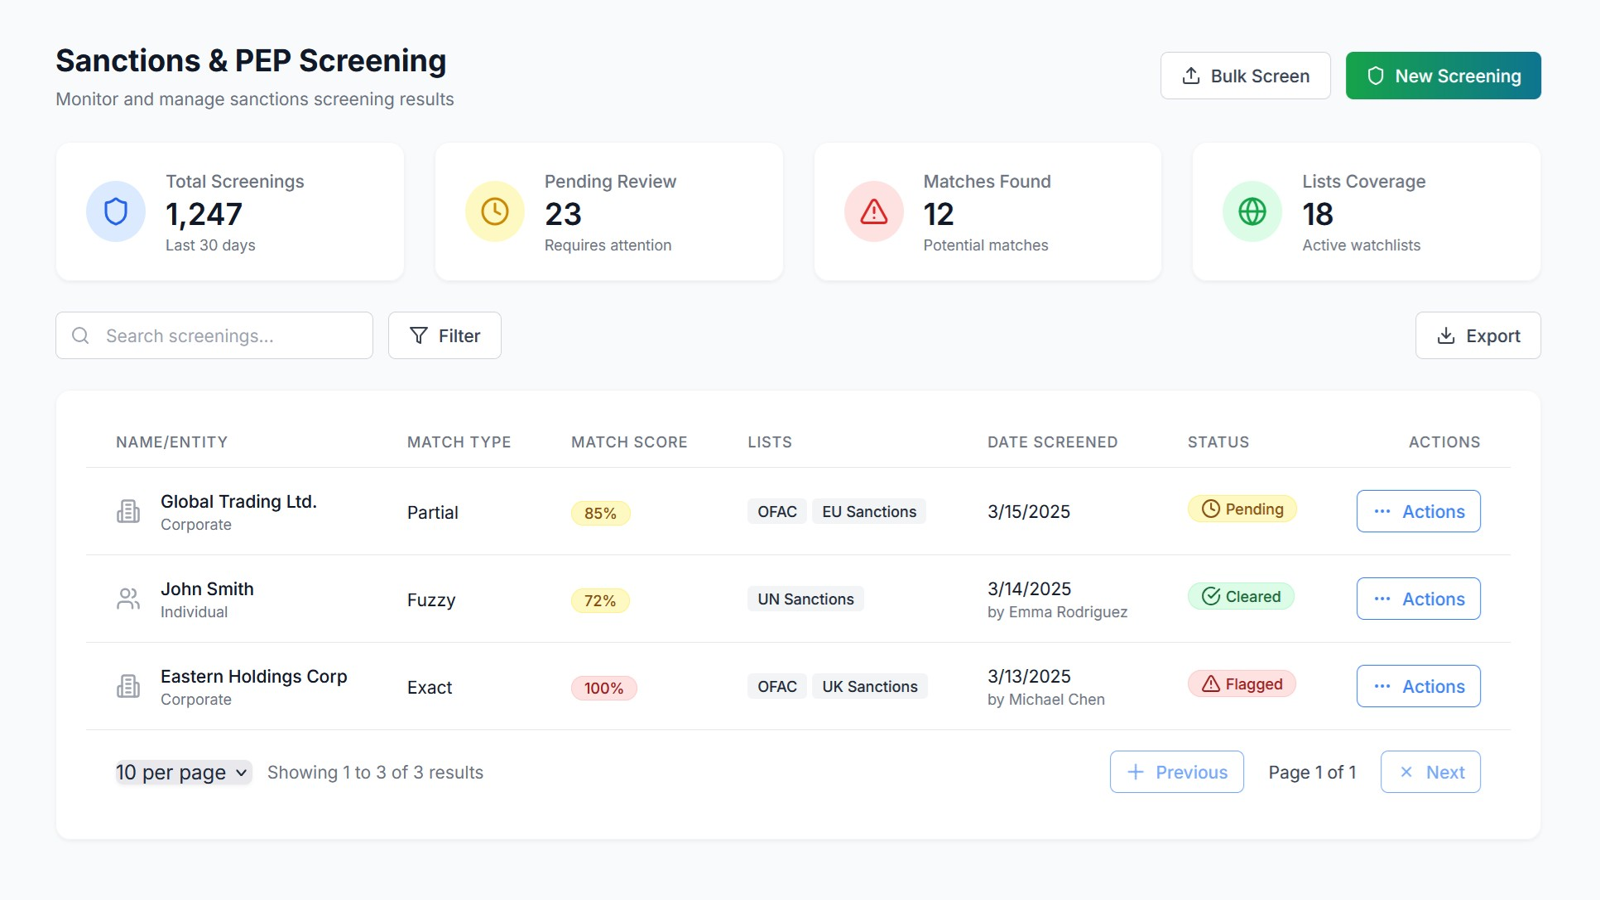Click the Bulk Screen button

point(1245,76)
